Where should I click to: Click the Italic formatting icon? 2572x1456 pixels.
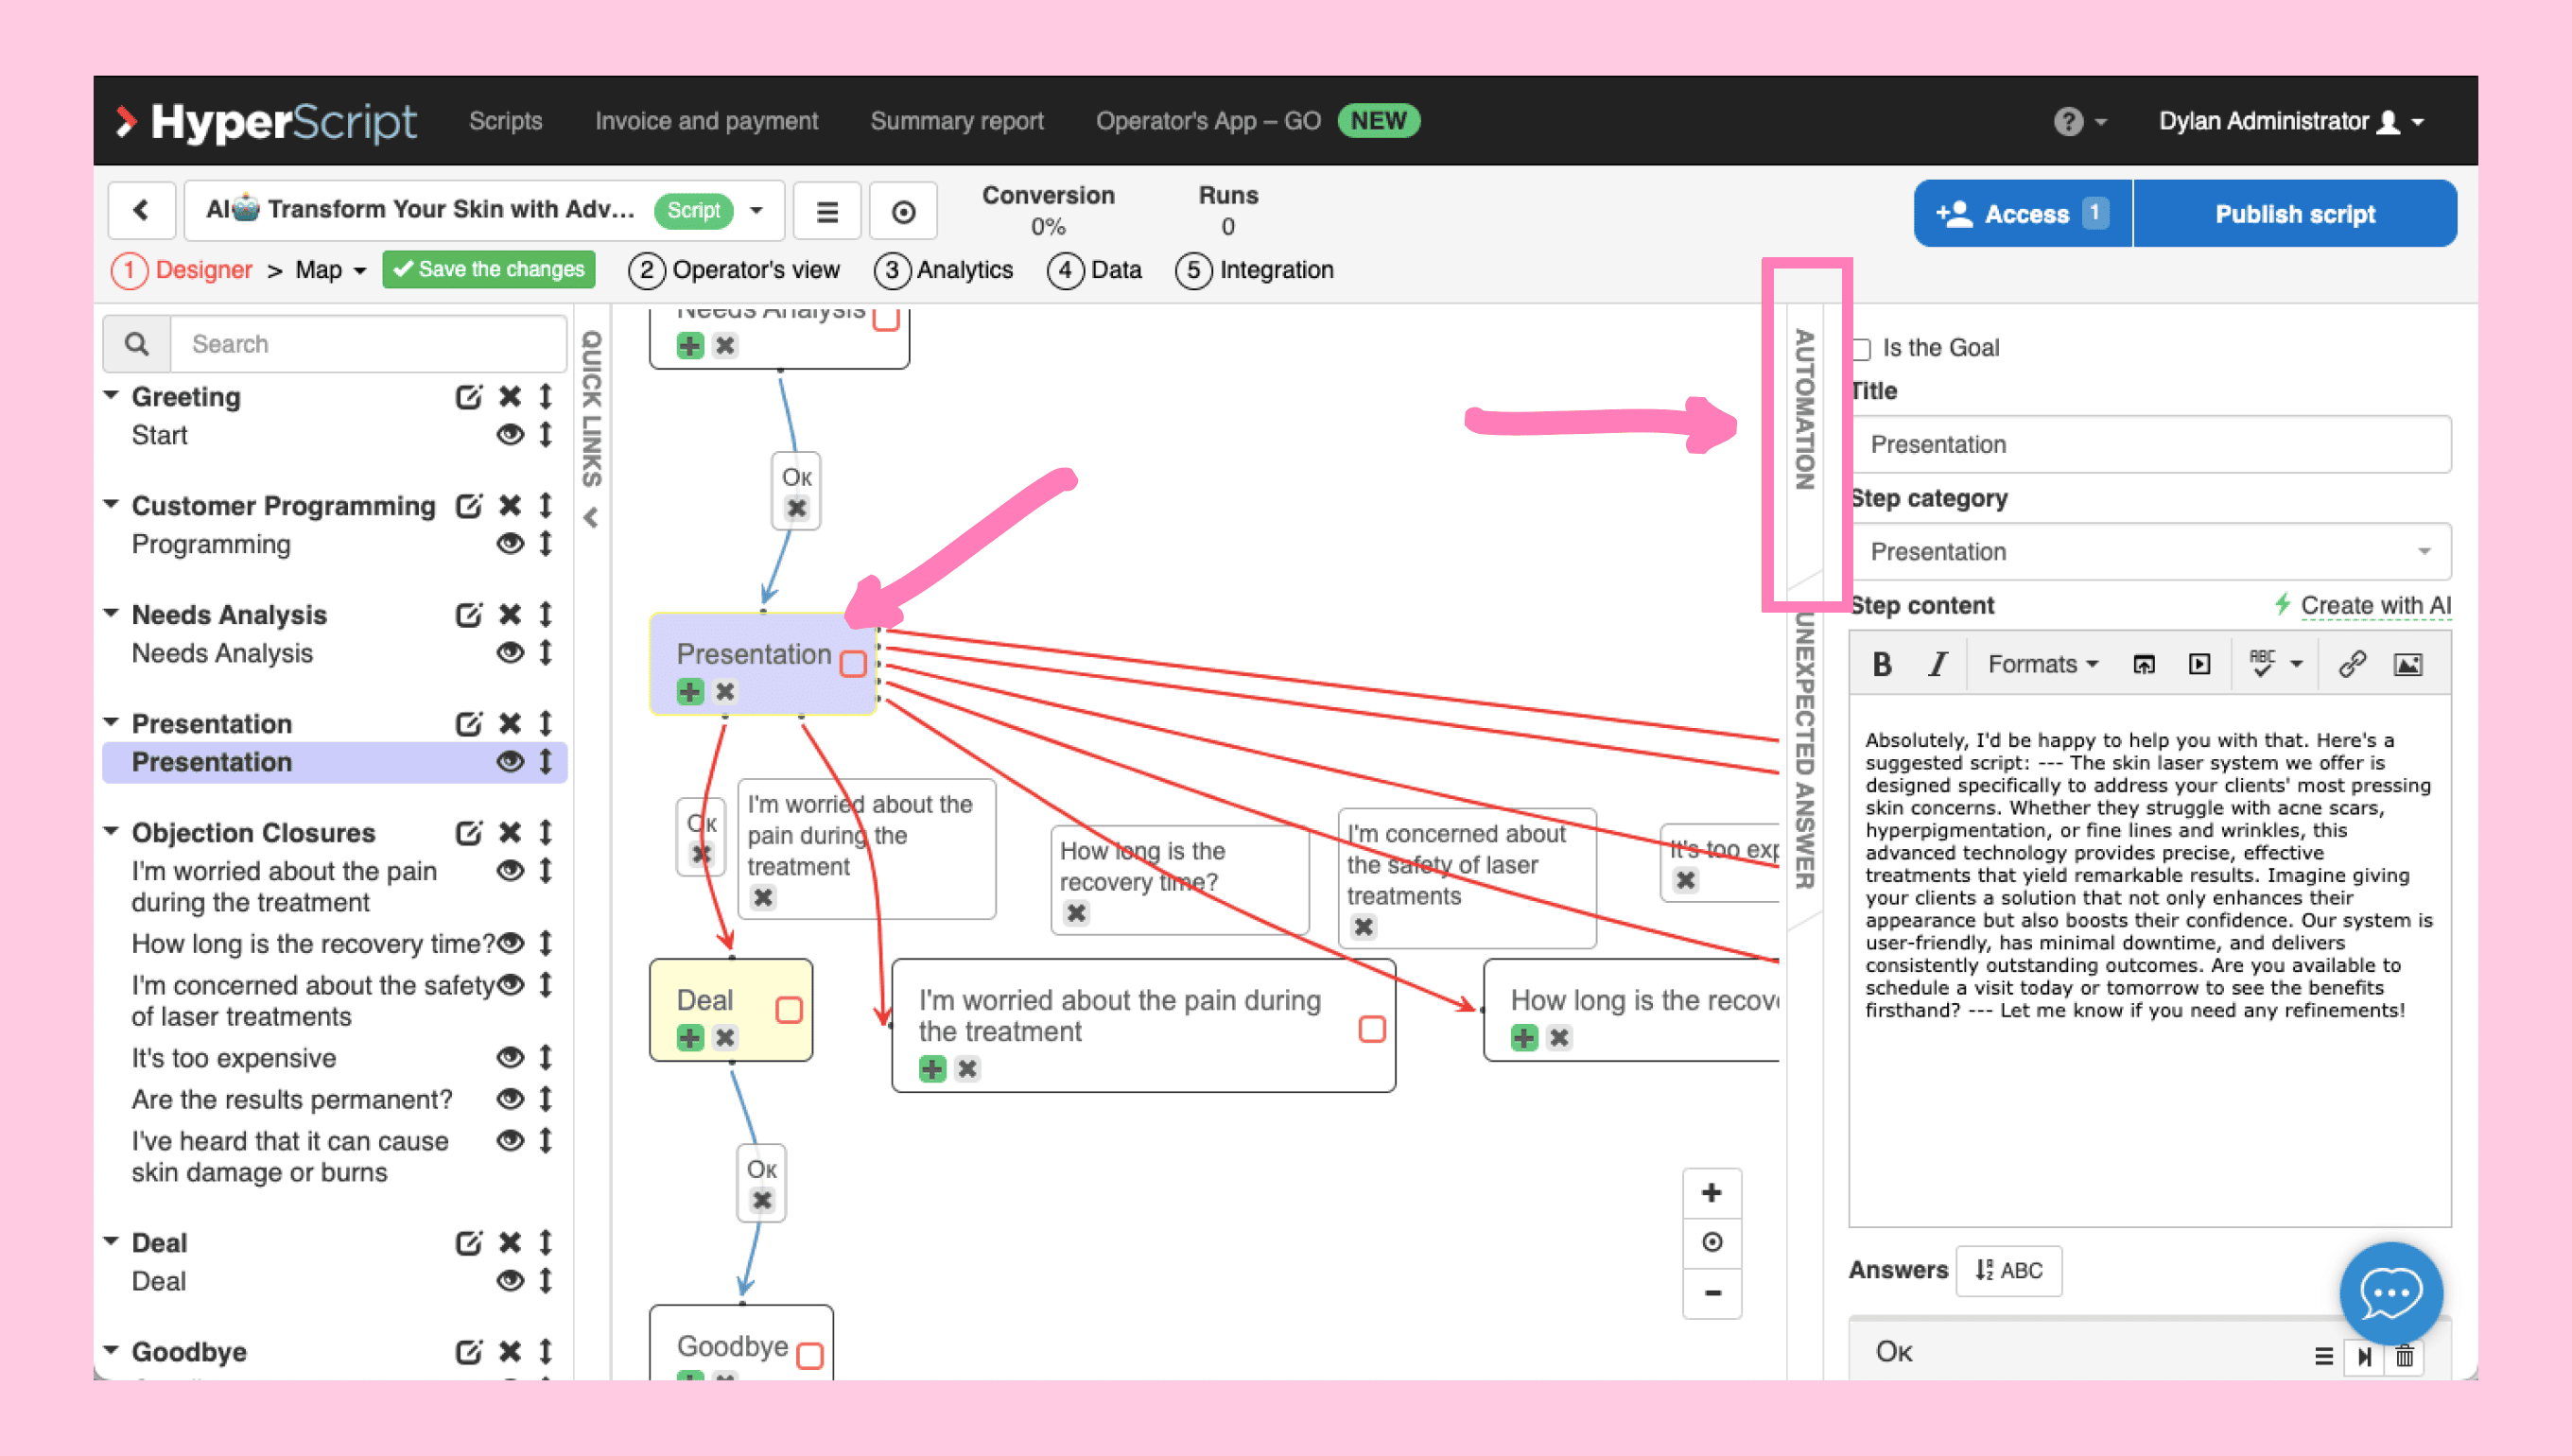click(x=1937, y=664)
